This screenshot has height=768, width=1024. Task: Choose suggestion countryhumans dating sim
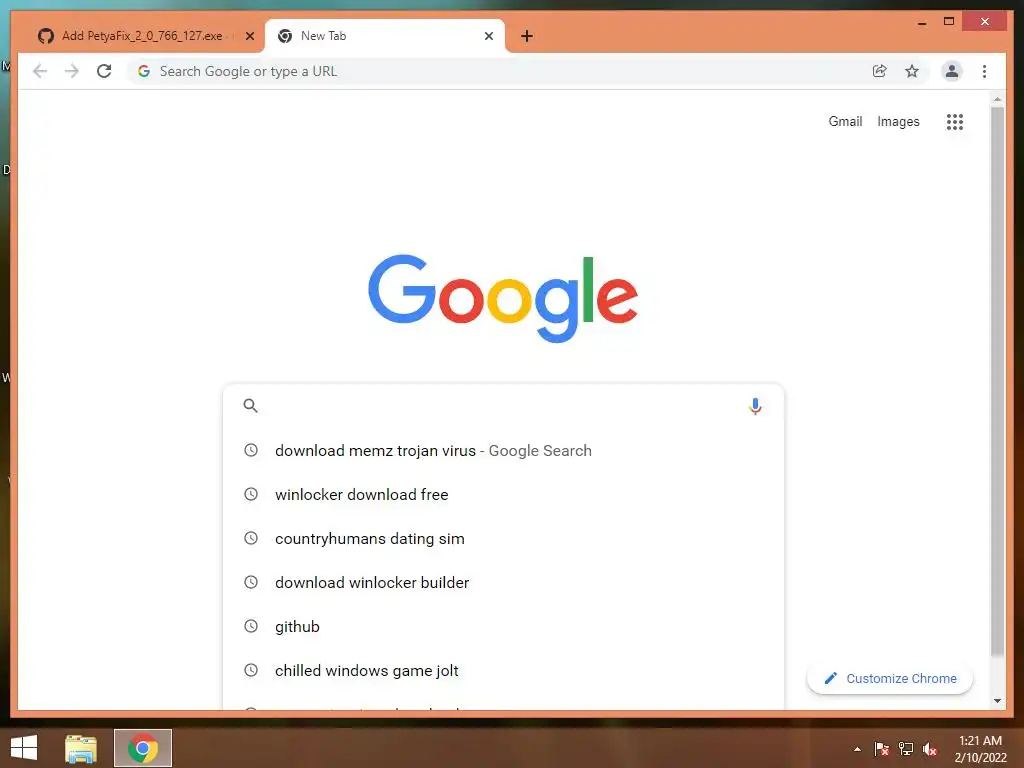503,539
